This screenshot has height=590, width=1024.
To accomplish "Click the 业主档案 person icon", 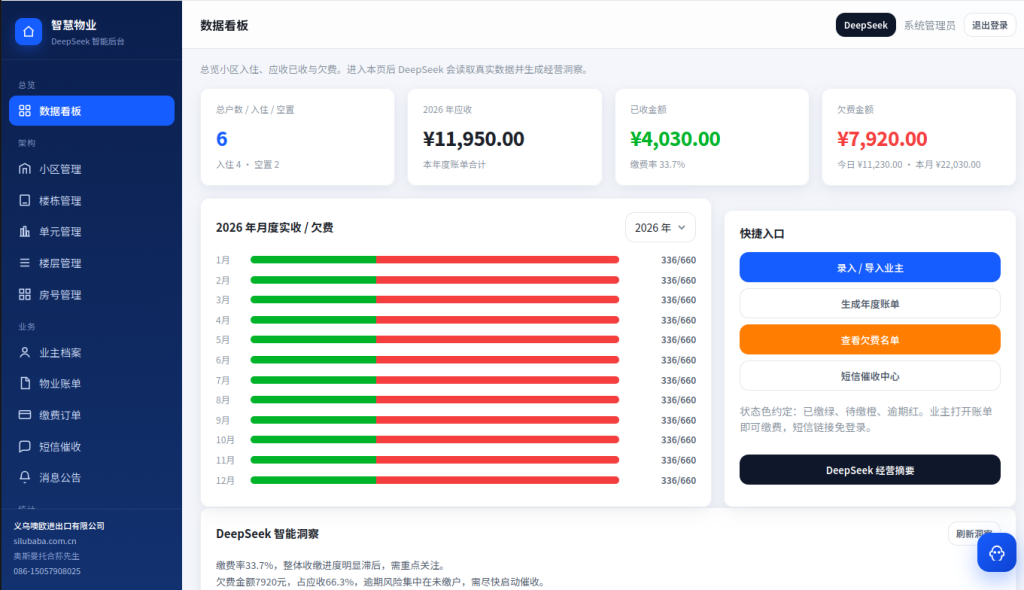I will click(x=25, y=352).
